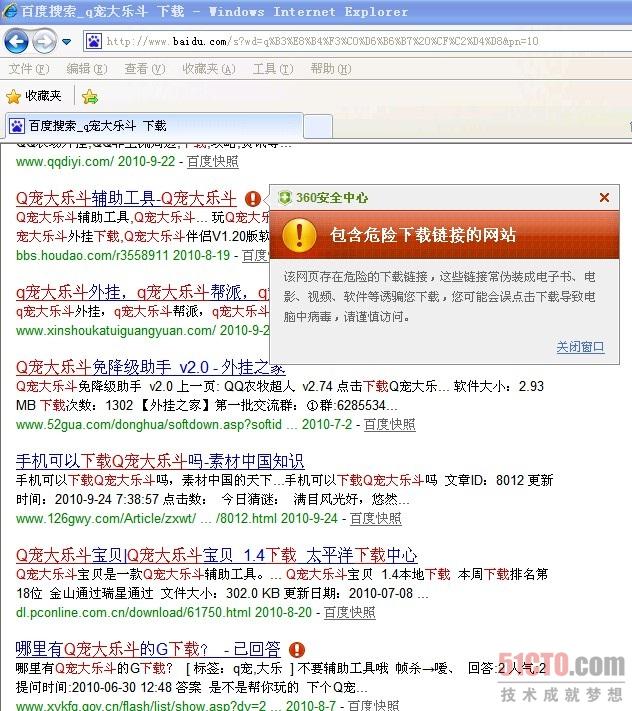Open the 查看(V) menu
This screenshot has height=711, width=632.
click(145, 69)
